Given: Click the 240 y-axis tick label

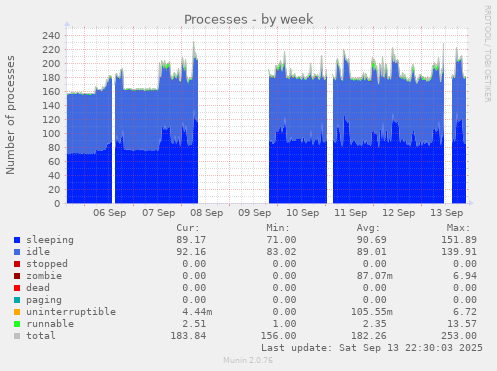Looking at the screenshot, I should [51, 36].
